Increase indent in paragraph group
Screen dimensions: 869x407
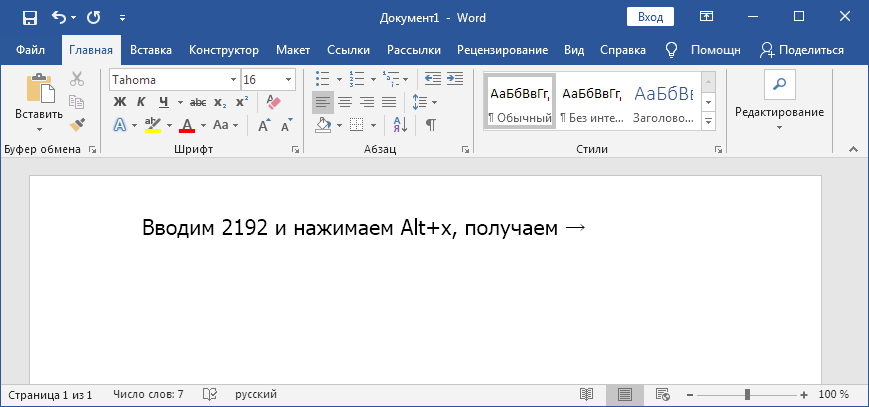pyautogui.click(x=455, y=79)
